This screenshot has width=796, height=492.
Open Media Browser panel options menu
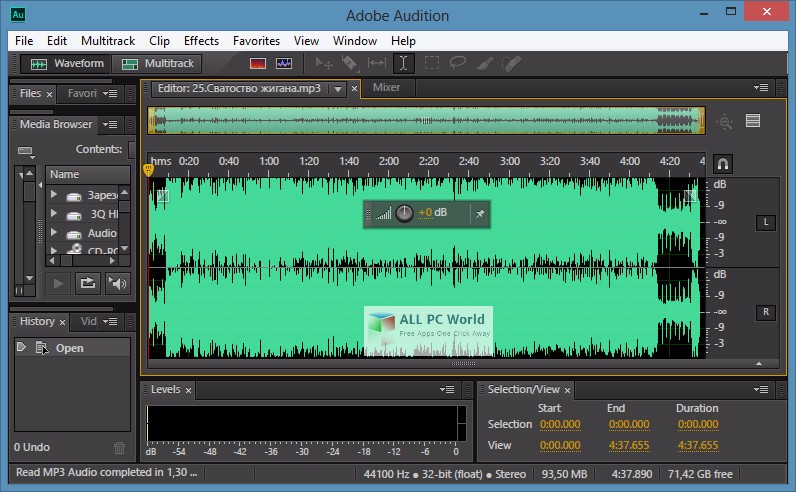(110, 124)
